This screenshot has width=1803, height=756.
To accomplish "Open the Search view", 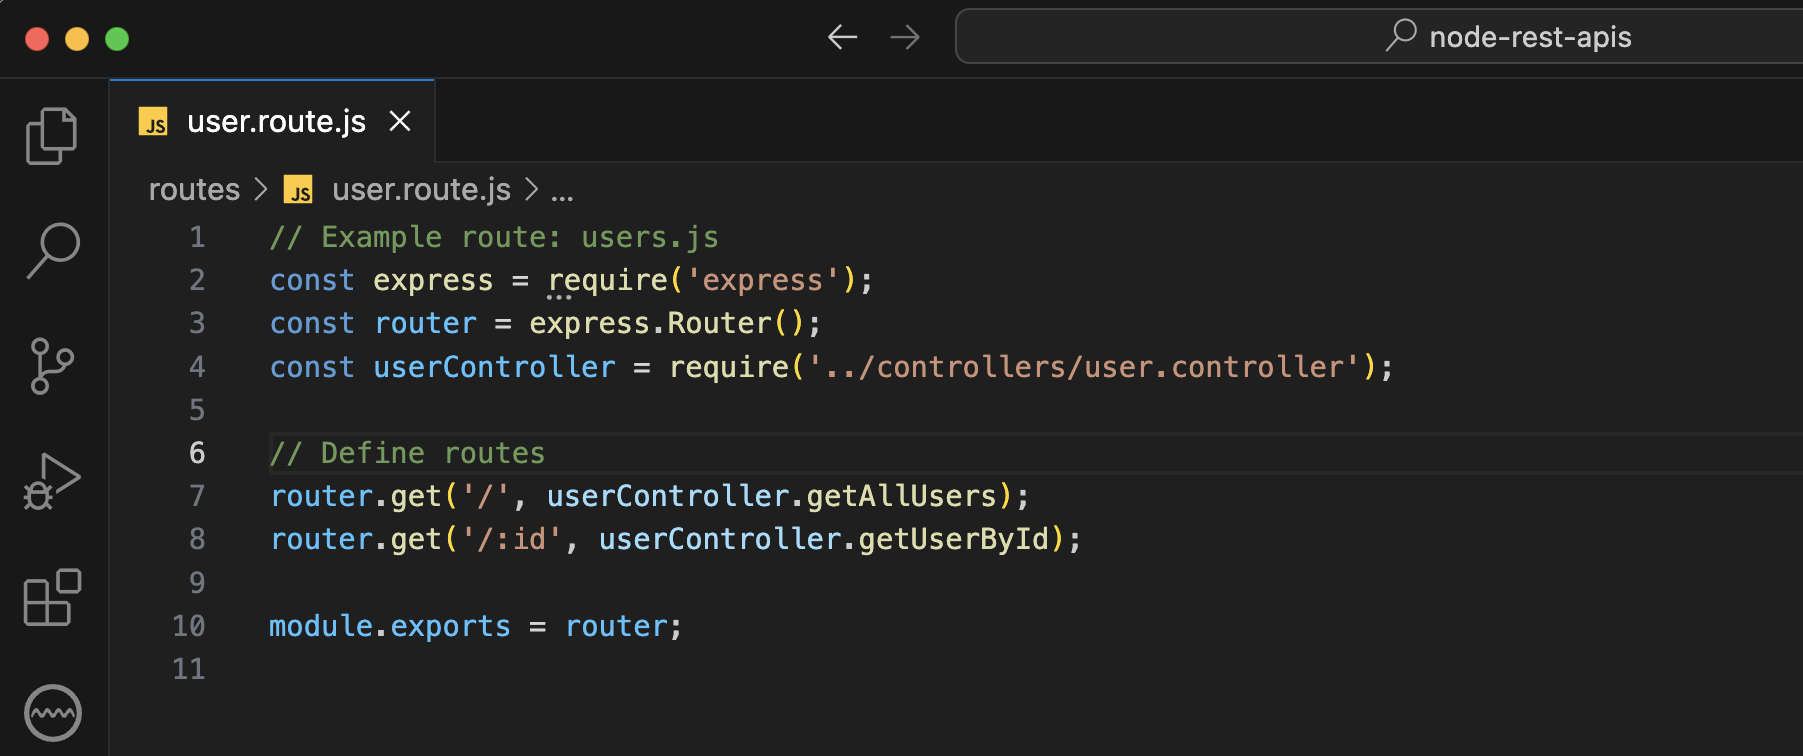I will (x=52, y=250).
